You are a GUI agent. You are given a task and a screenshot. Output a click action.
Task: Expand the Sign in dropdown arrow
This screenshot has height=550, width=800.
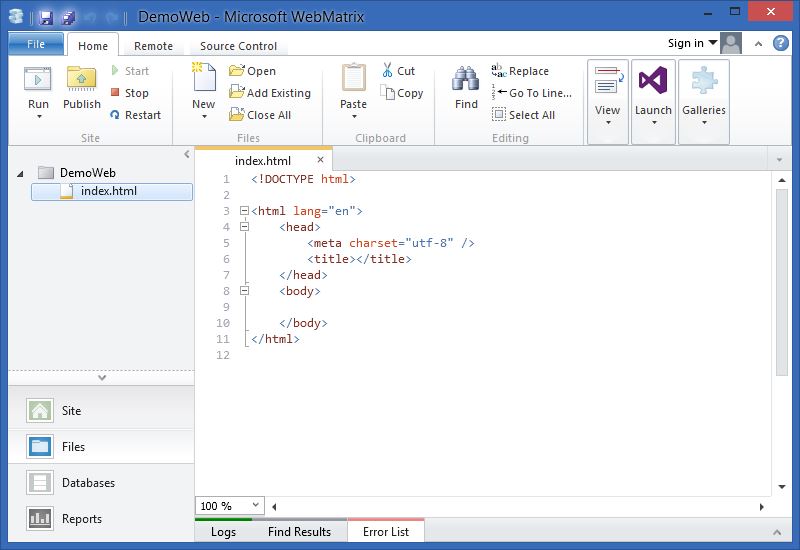pyautogui.click(x=712, y=43)
